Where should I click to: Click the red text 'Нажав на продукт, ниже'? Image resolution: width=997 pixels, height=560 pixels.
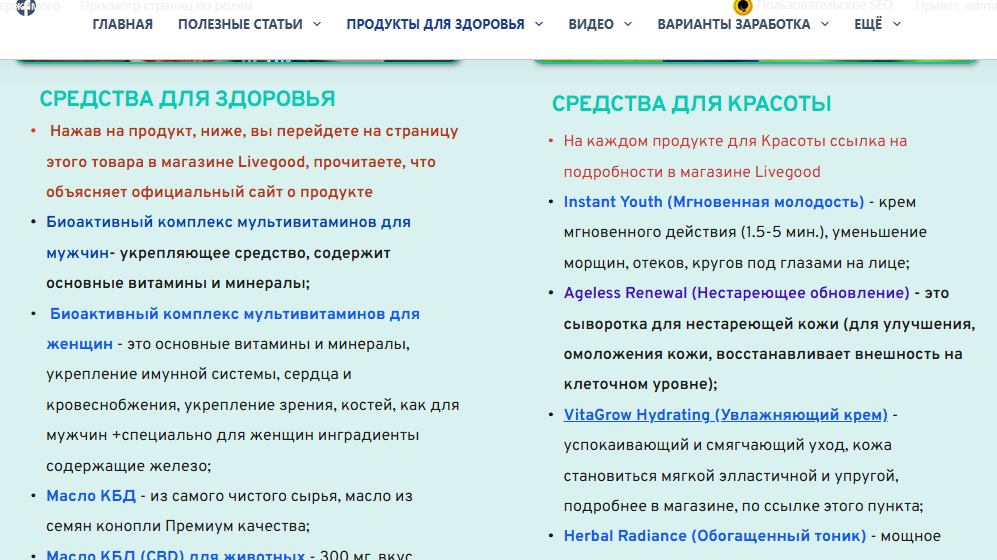(148, 132)
